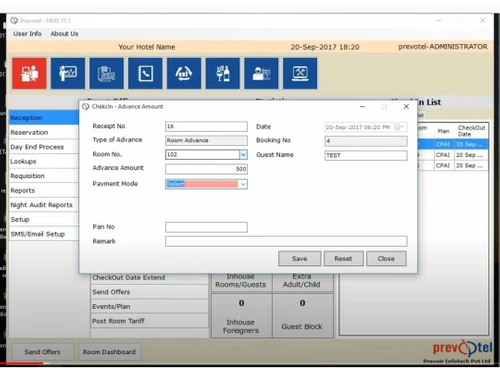Select Requisition in the sidebar
500x375 pixels.
point(44,176)
